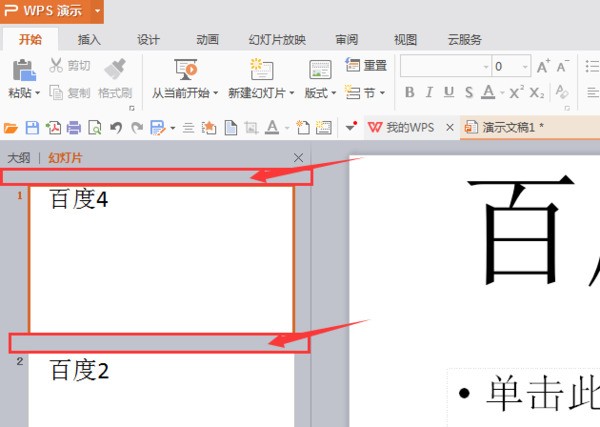This screenshot has width=600, height=427.
Task: Click the bullet list icon in ribbon
Action: point(592,66)
